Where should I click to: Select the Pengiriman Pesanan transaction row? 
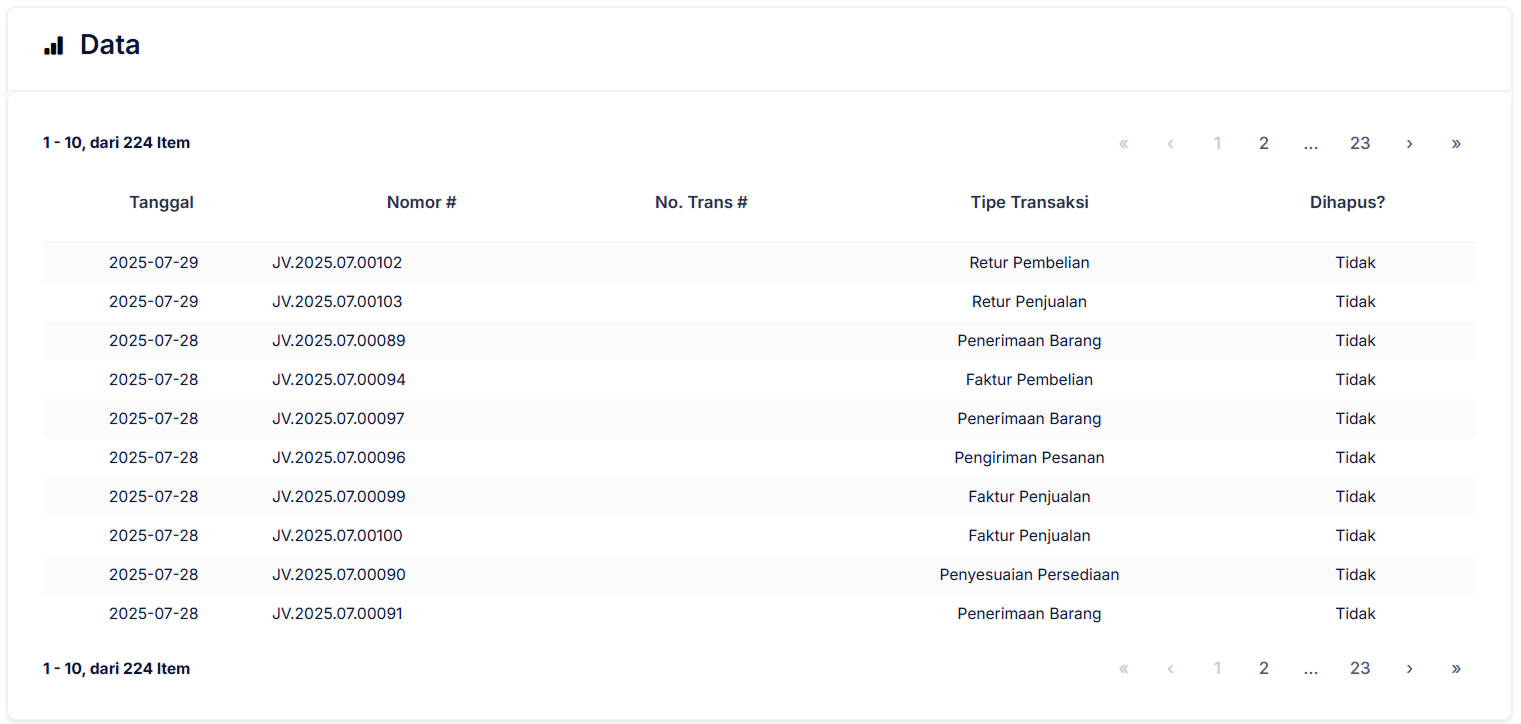click(x=1029, y=458)
